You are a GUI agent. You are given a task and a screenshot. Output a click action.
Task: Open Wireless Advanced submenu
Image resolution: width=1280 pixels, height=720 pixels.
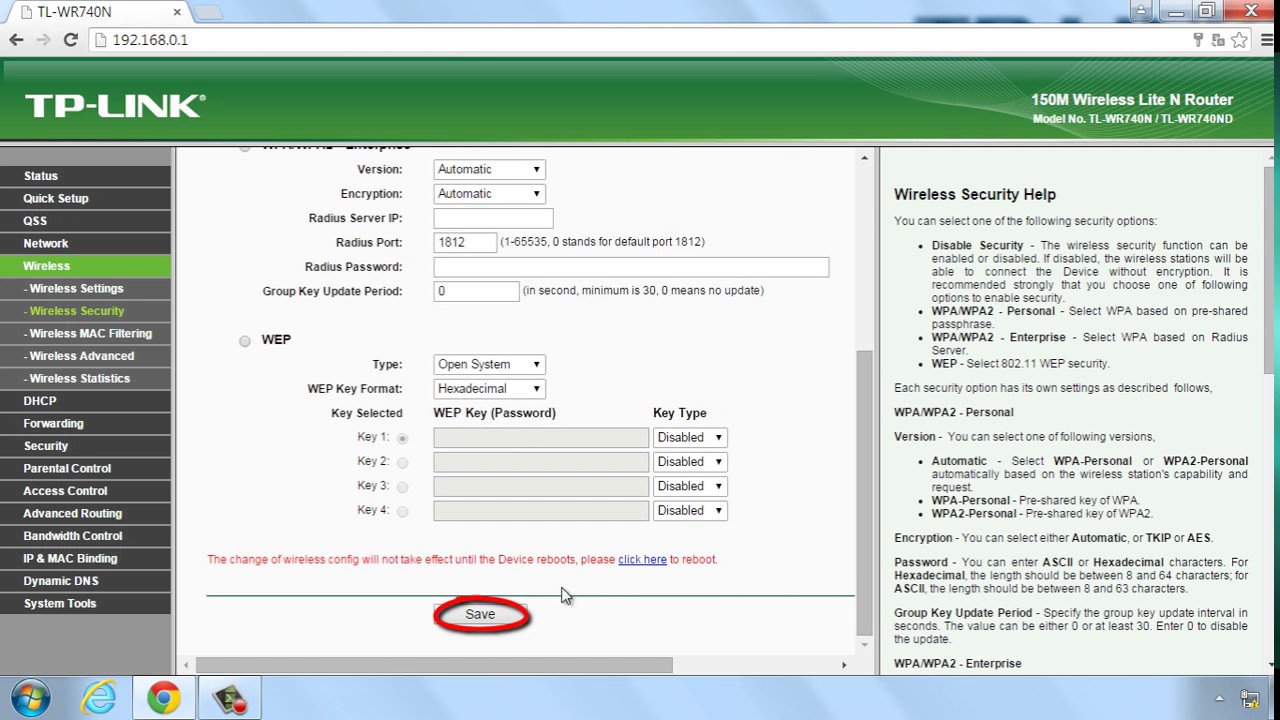pos(85,356)
